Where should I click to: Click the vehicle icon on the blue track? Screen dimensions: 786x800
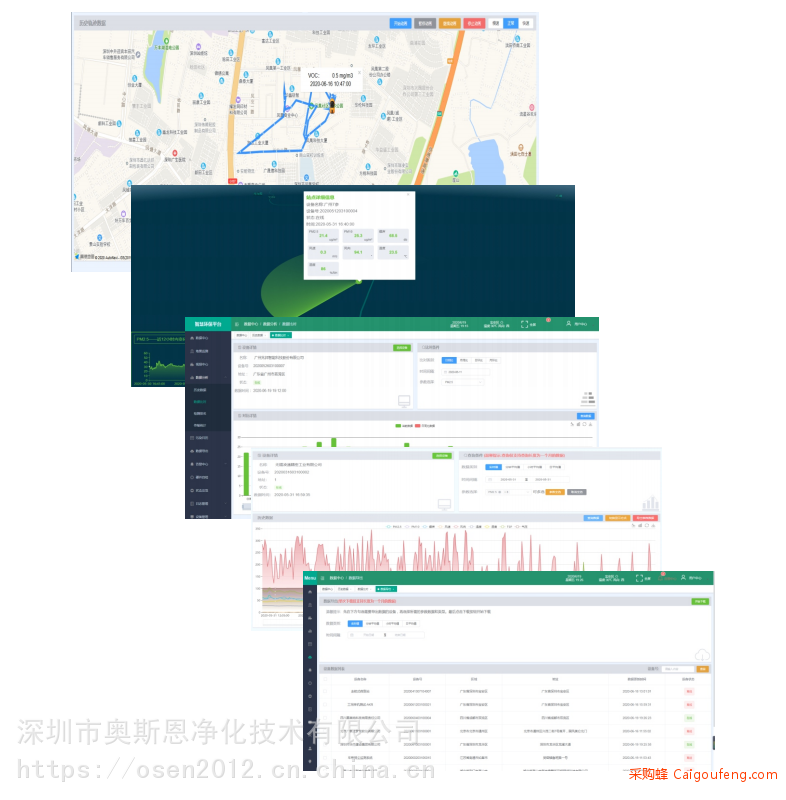pos(332,106)
